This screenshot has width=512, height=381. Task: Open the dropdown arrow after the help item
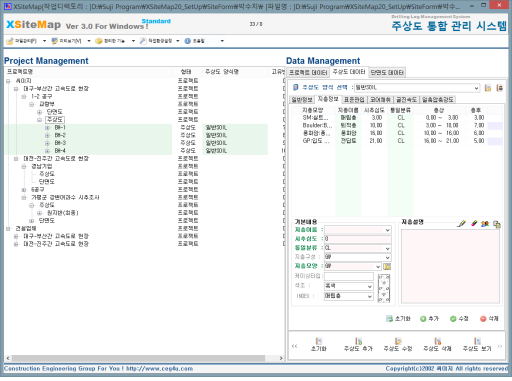[222, 41]
